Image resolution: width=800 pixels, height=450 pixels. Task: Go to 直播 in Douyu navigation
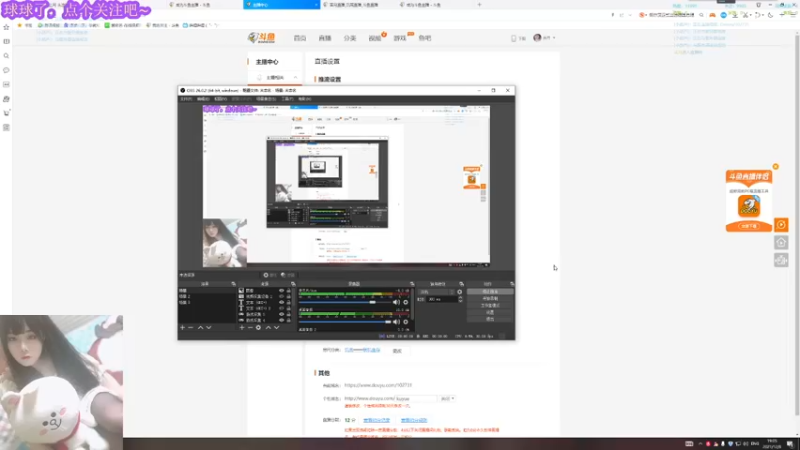tap(325, 38)
